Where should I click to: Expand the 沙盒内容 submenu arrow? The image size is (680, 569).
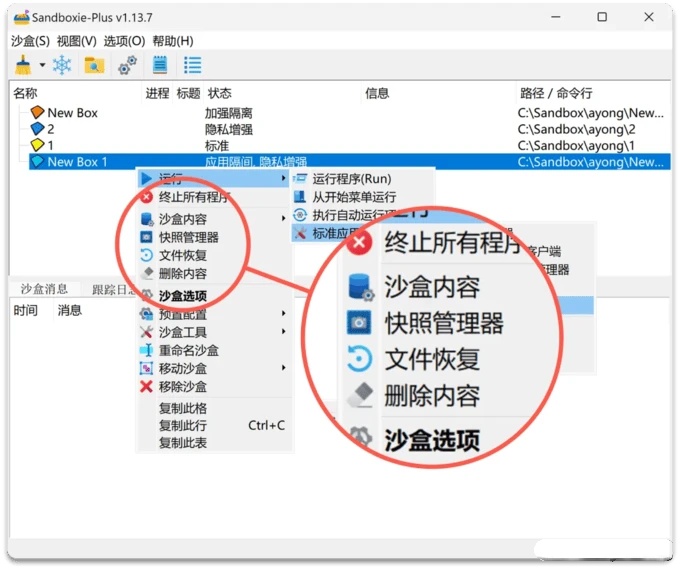(x=283, y=218)
